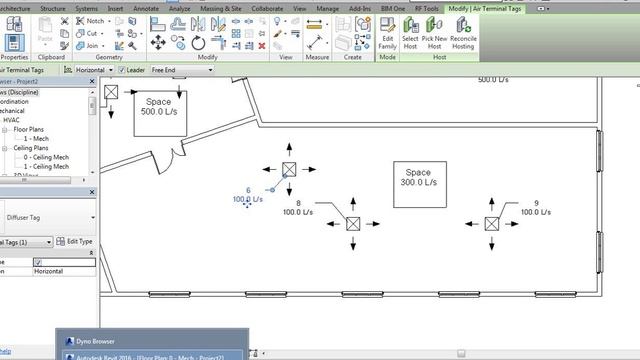This screenshot has width=640, height=360.
Task: Click the Create Group icon
Action: 362,24
